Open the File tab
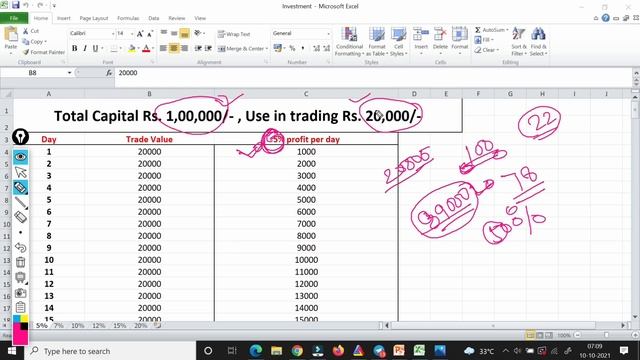640x360 pixels. point(14,18)
